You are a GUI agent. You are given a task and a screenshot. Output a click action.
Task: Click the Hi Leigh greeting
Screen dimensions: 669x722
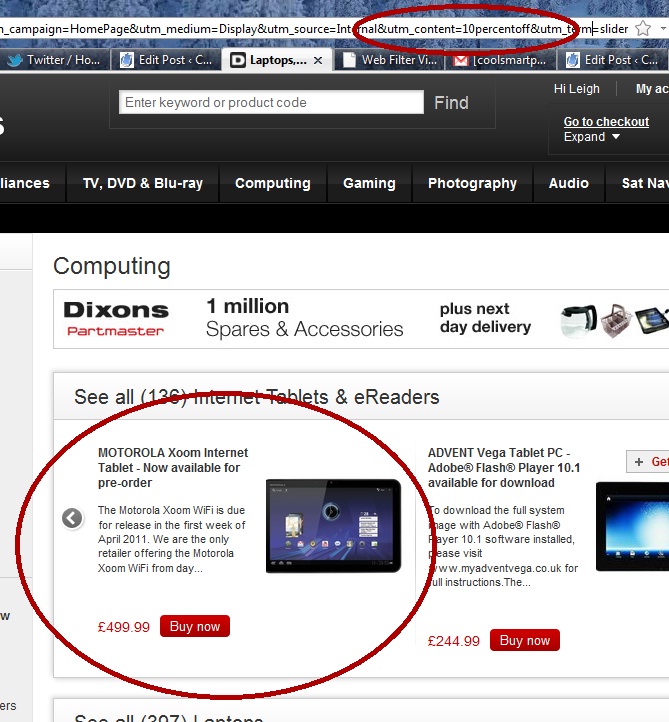tap(576, 88)
